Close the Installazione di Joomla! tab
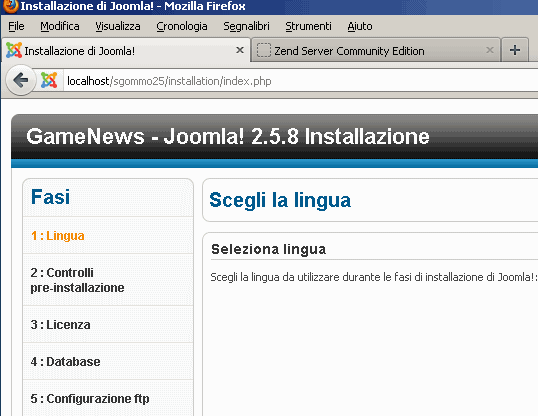Viewport: 538px width, 416px height. tap(240, 50)
